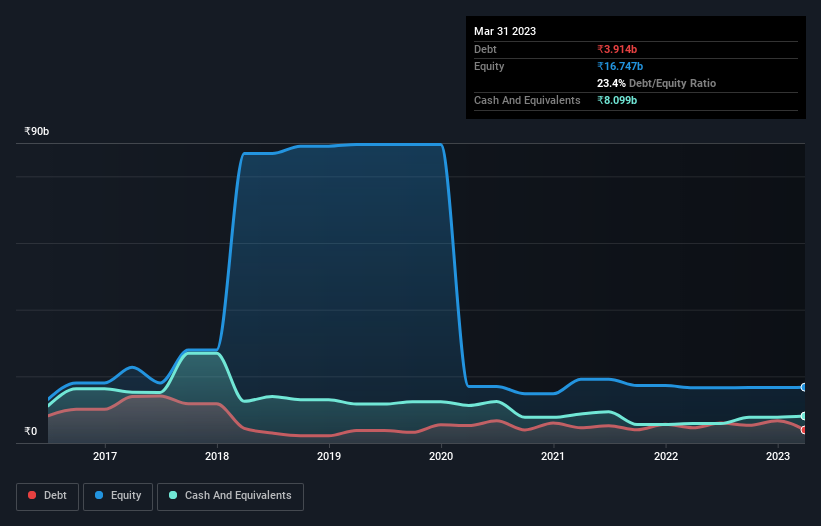Click the Equity label in the tooltip
Viewport: 821px width, 526px height.
click(x=489, y=66)
